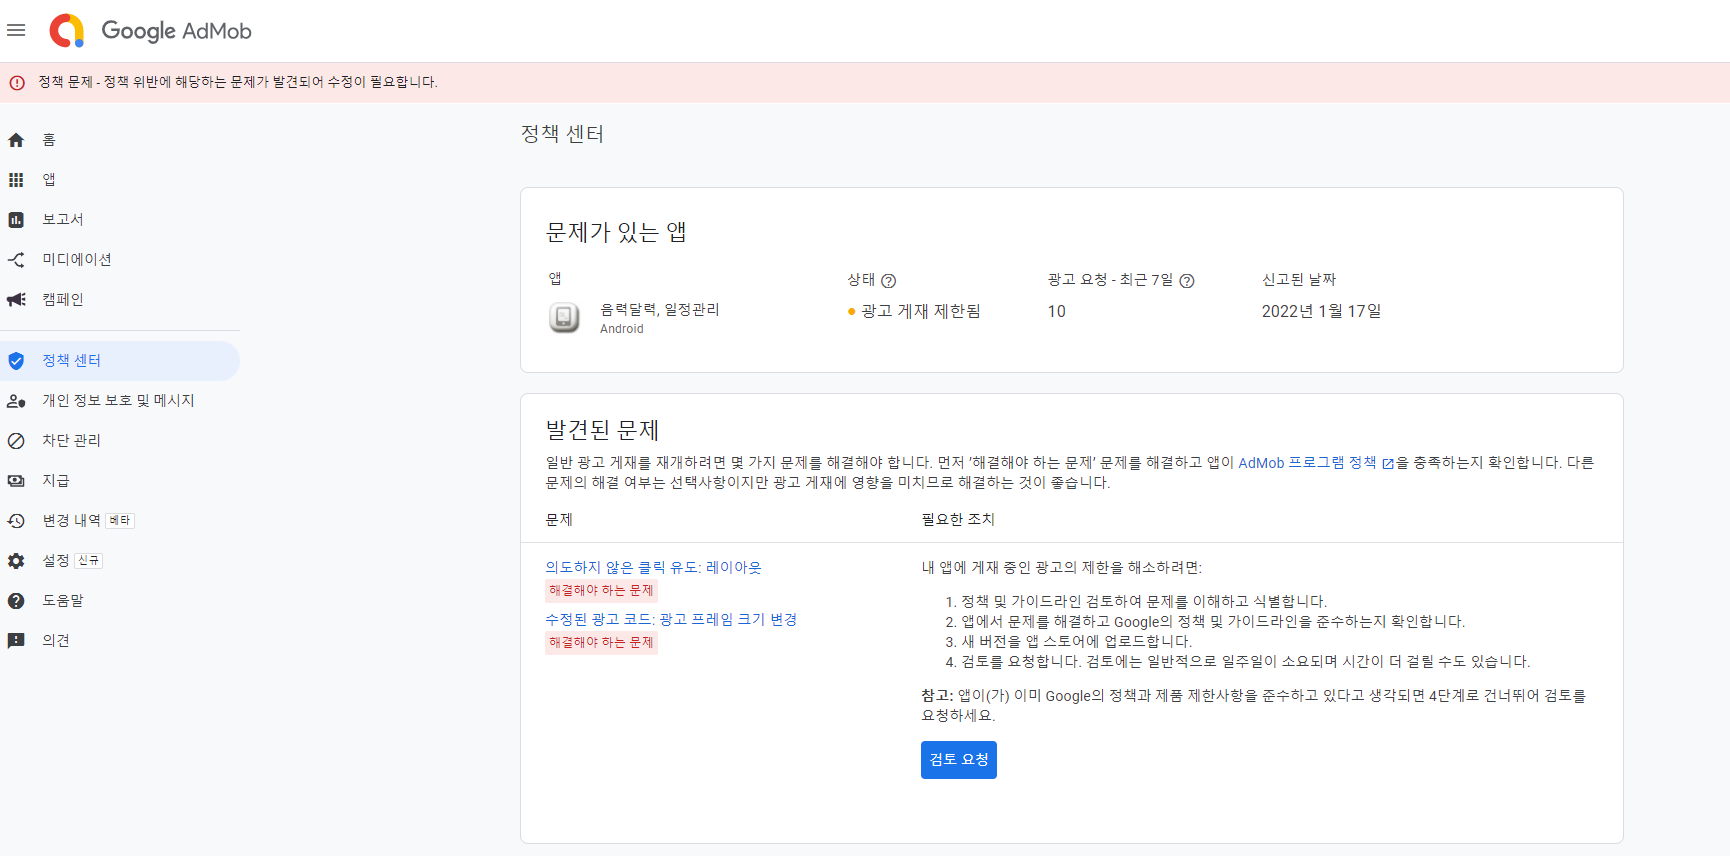Click reported date 2022년 1월 17일

pos(1321,311)
